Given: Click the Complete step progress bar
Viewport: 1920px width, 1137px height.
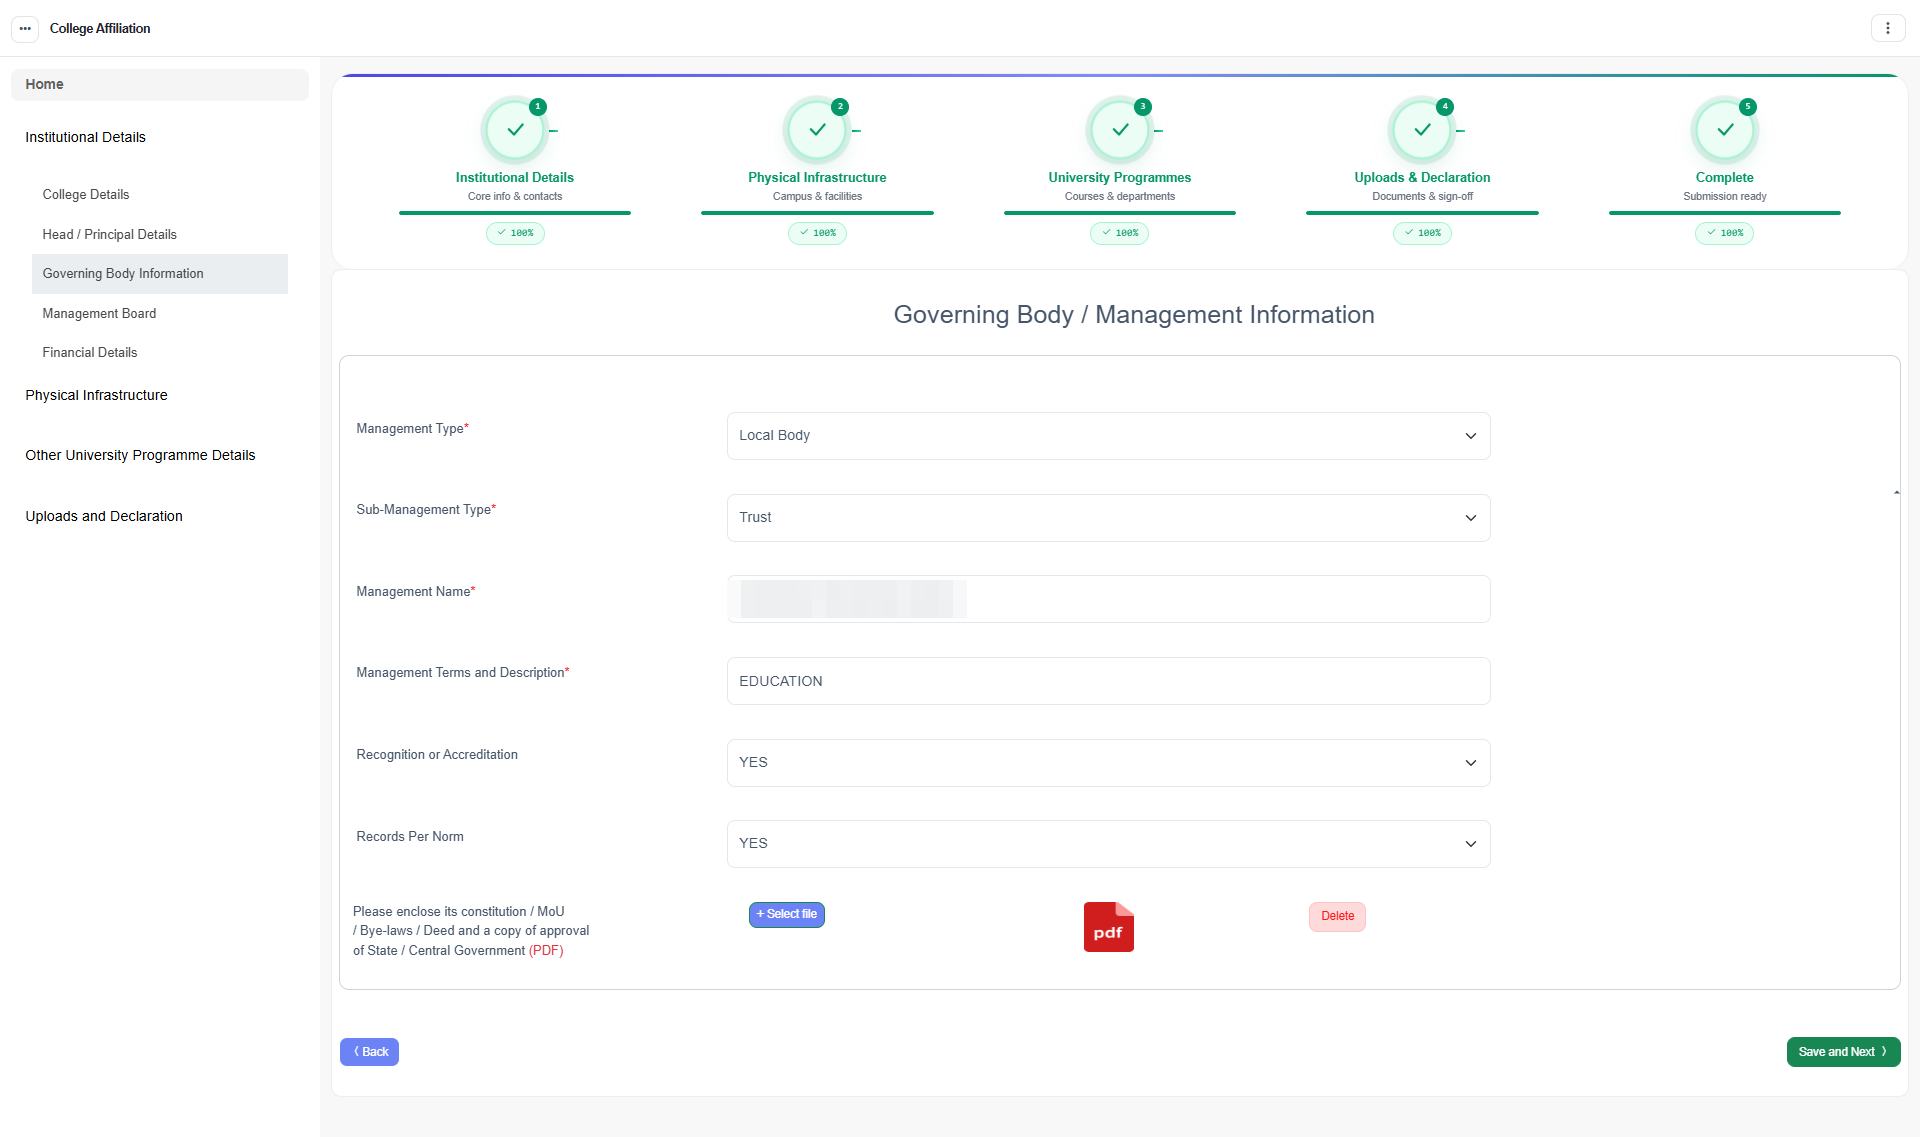Looking at the screenshot, I should click(1725, 213).
